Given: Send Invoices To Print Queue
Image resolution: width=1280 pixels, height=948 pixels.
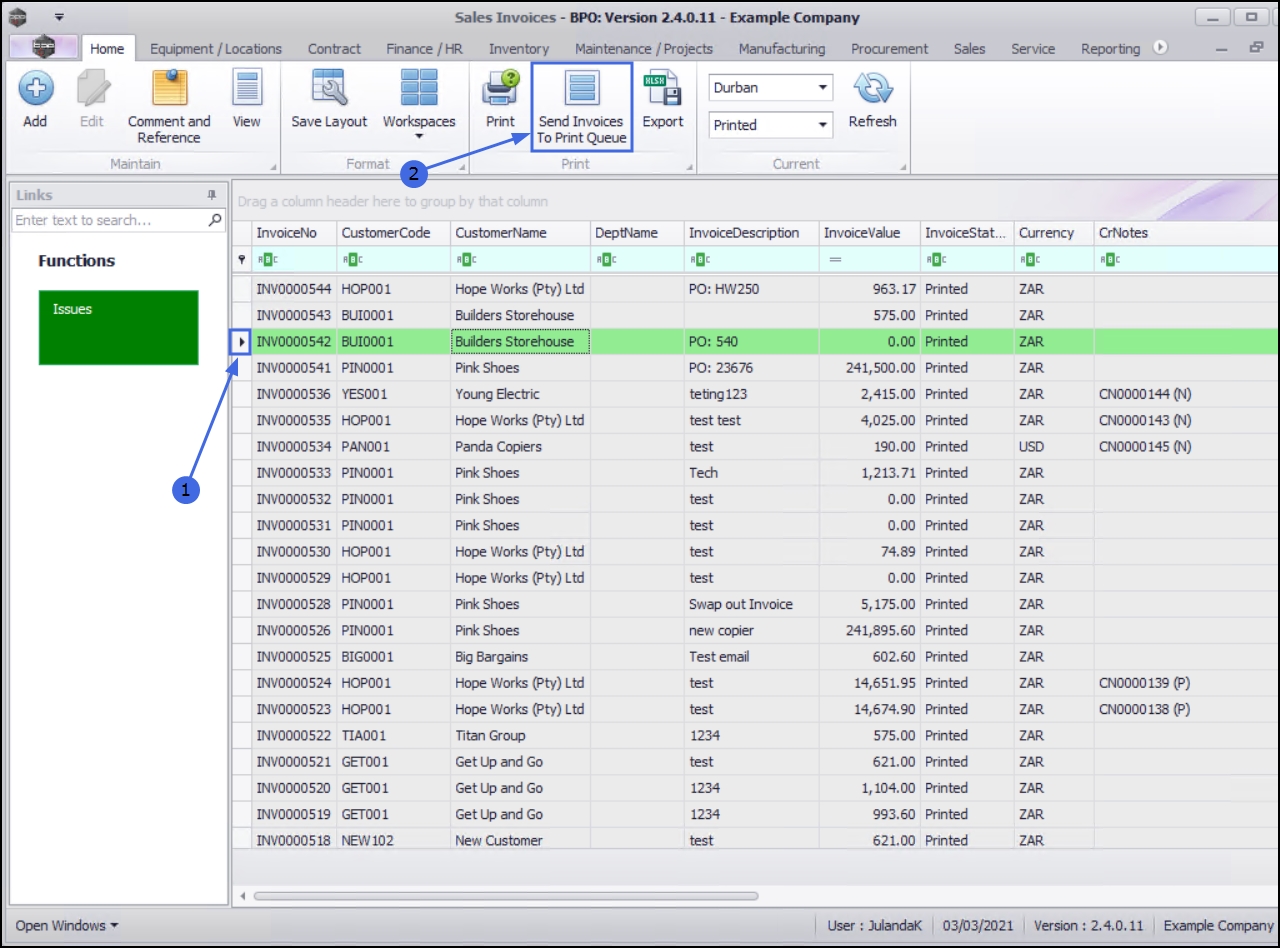Looking at the screenshot, I should (581, 106).
